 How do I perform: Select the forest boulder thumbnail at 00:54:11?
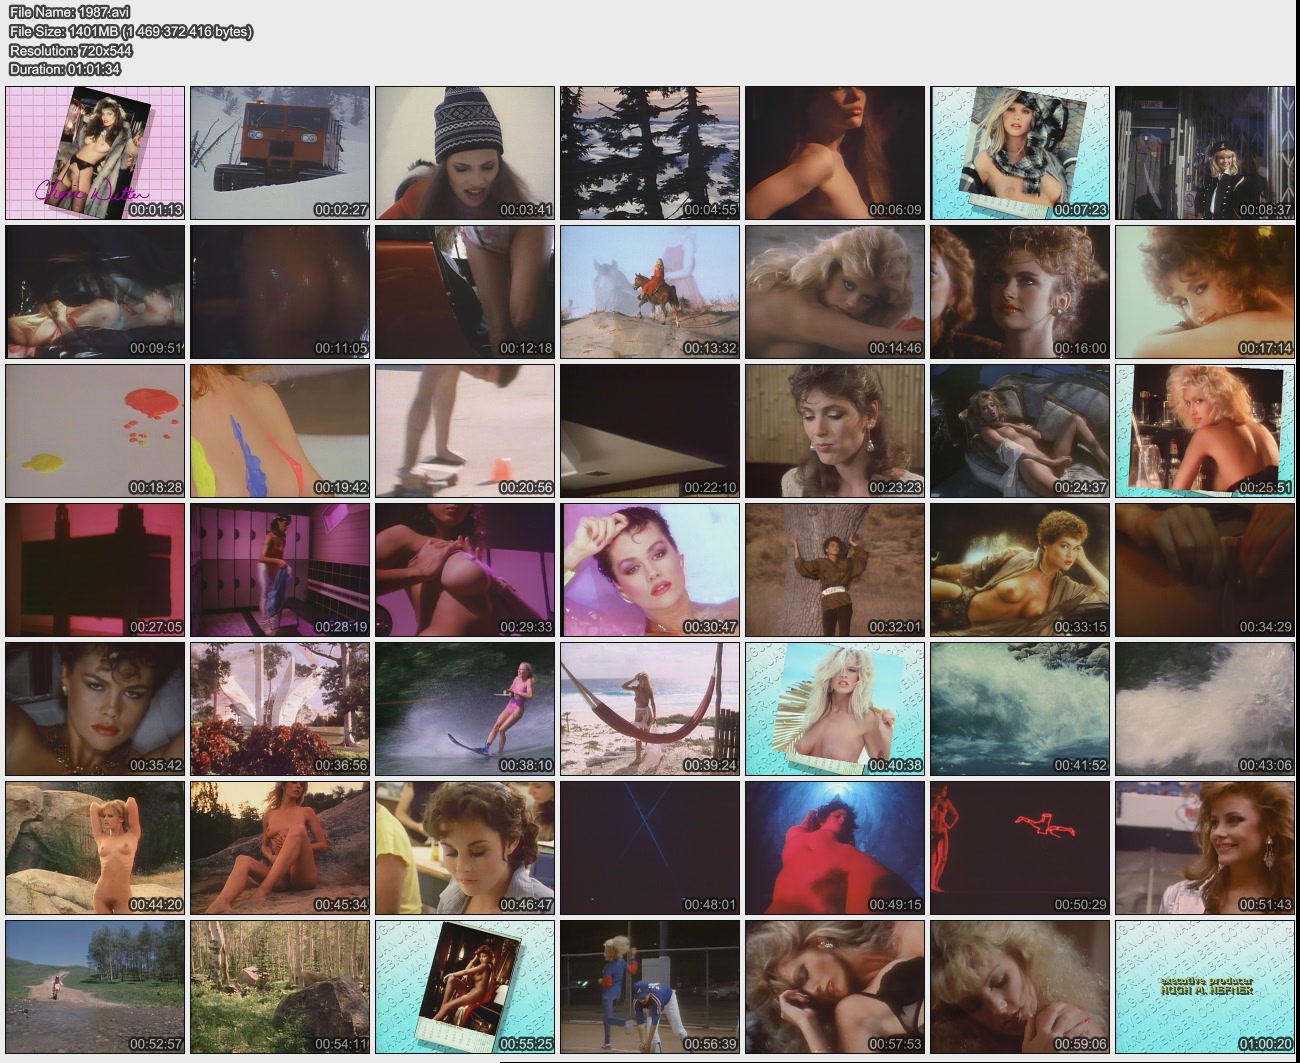point(280,986)
